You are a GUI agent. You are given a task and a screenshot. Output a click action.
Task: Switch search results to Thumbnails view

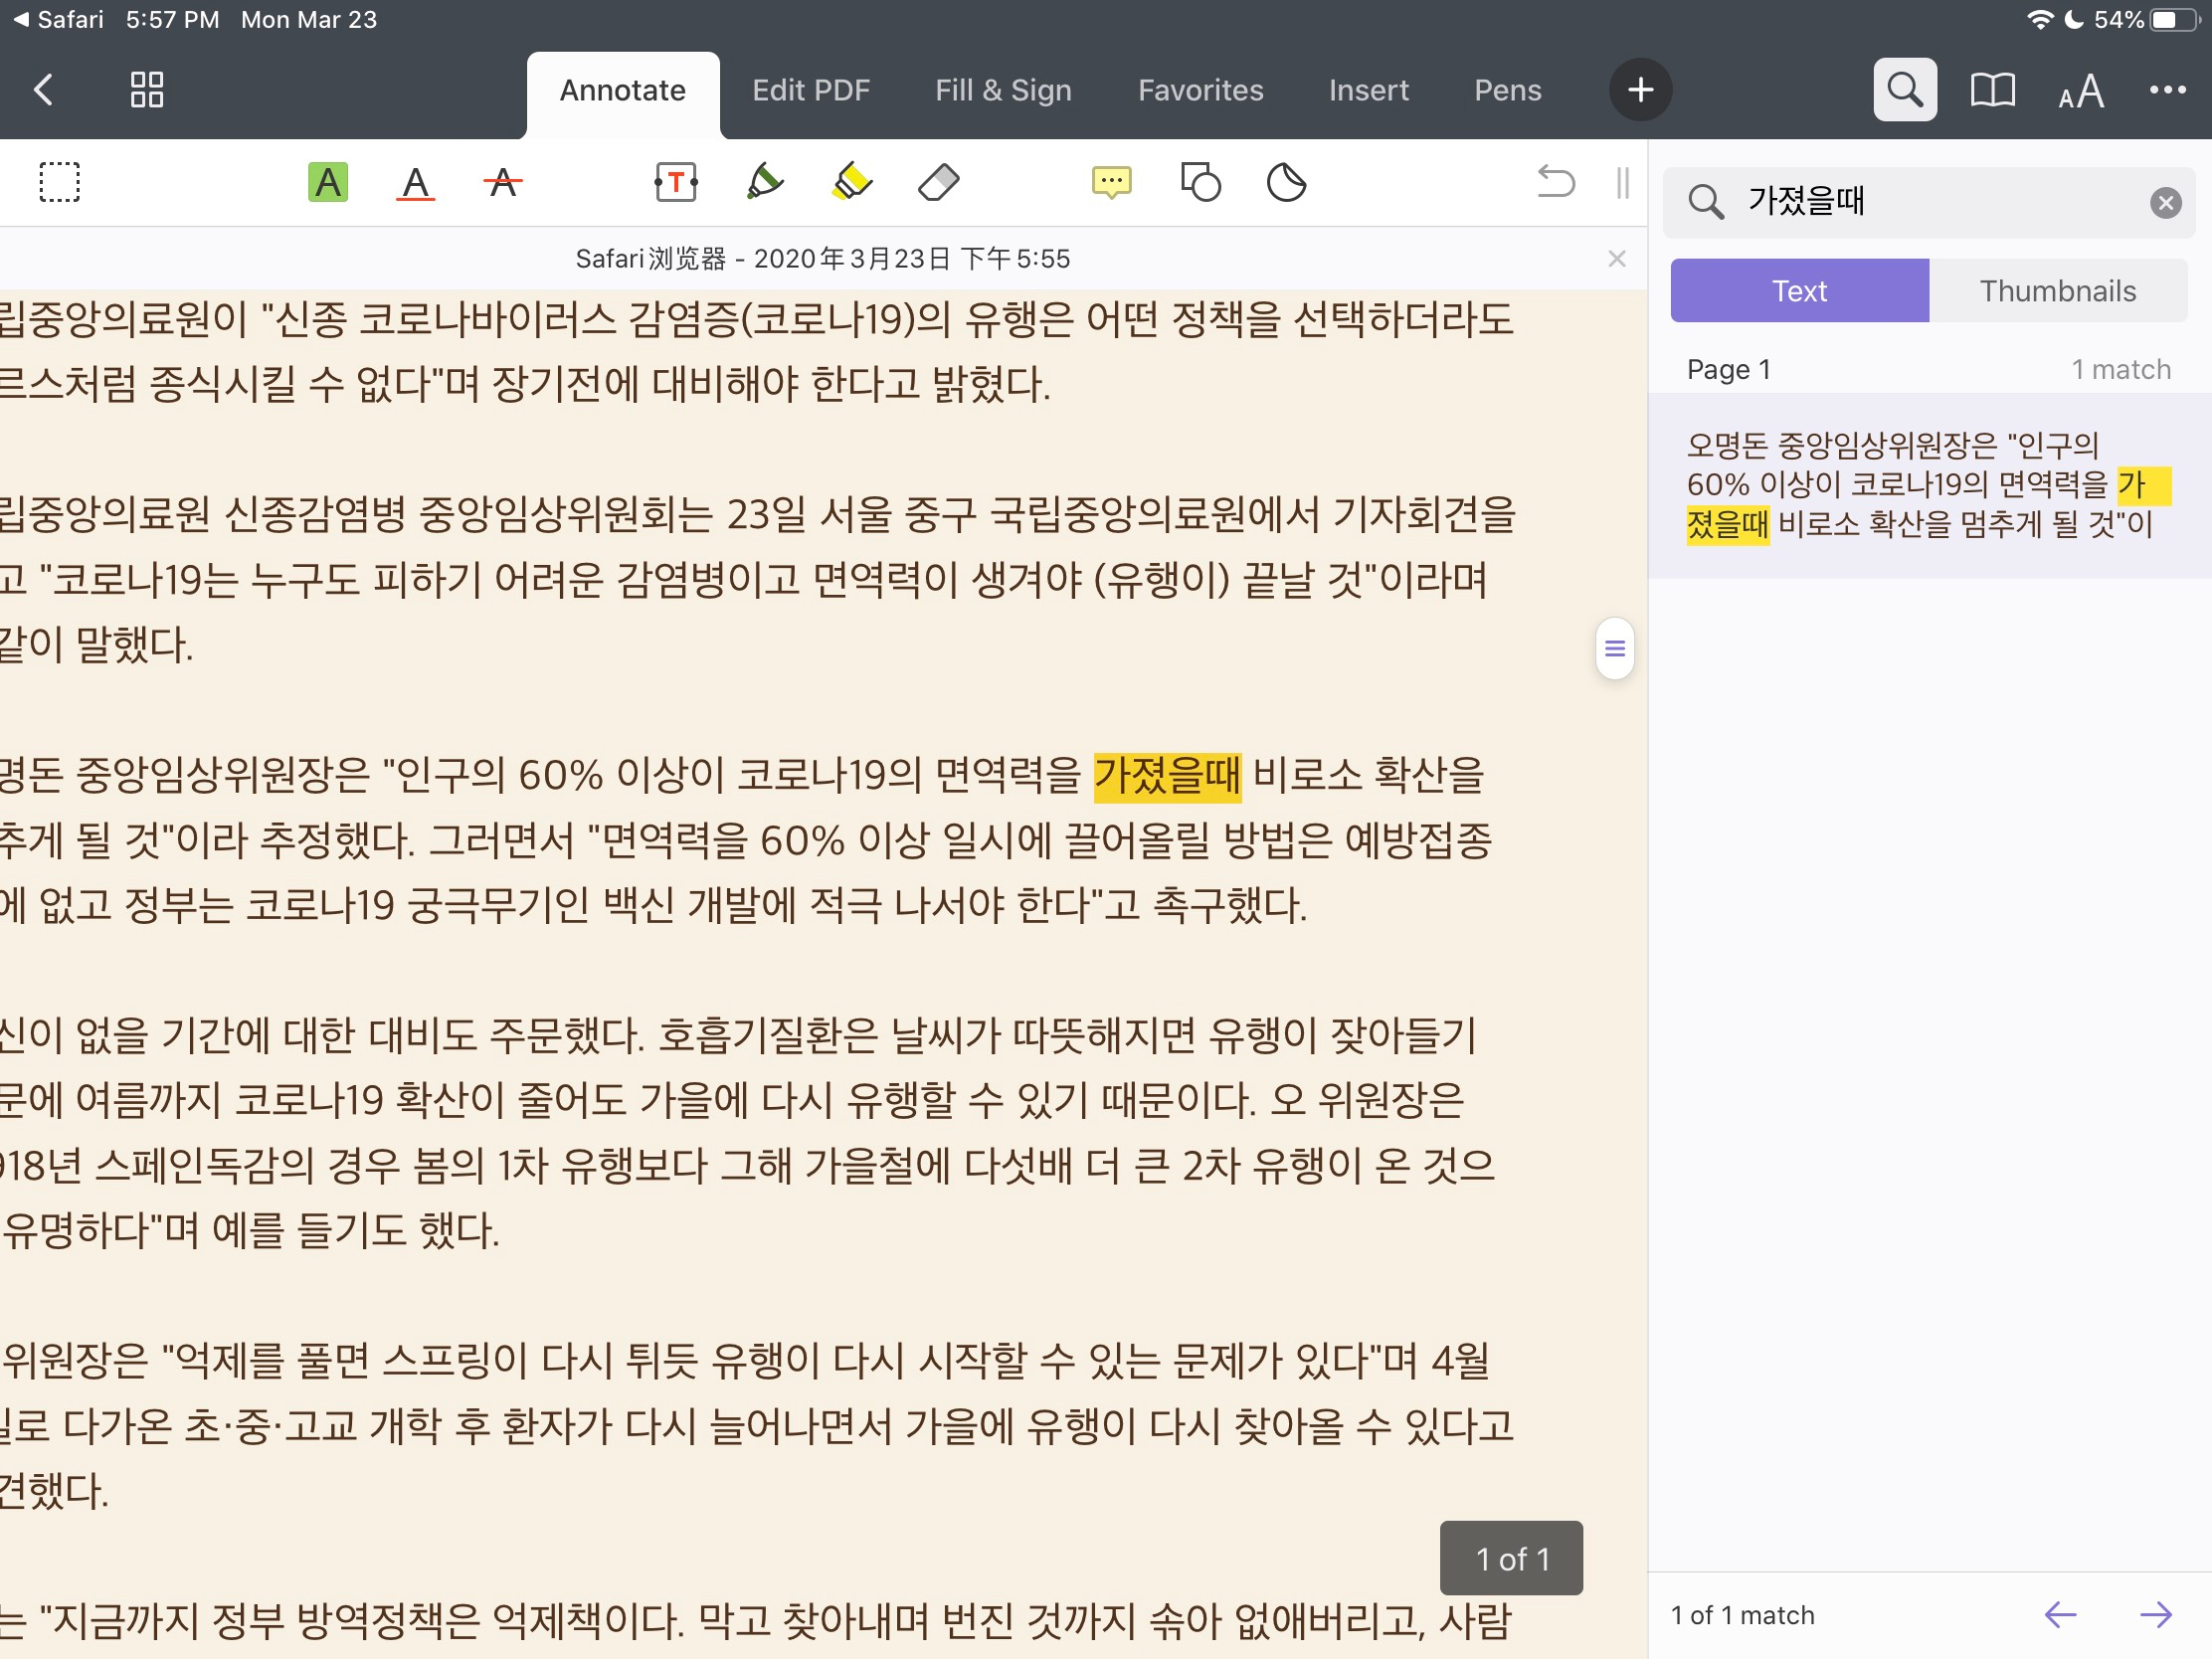coord(2057,291)
